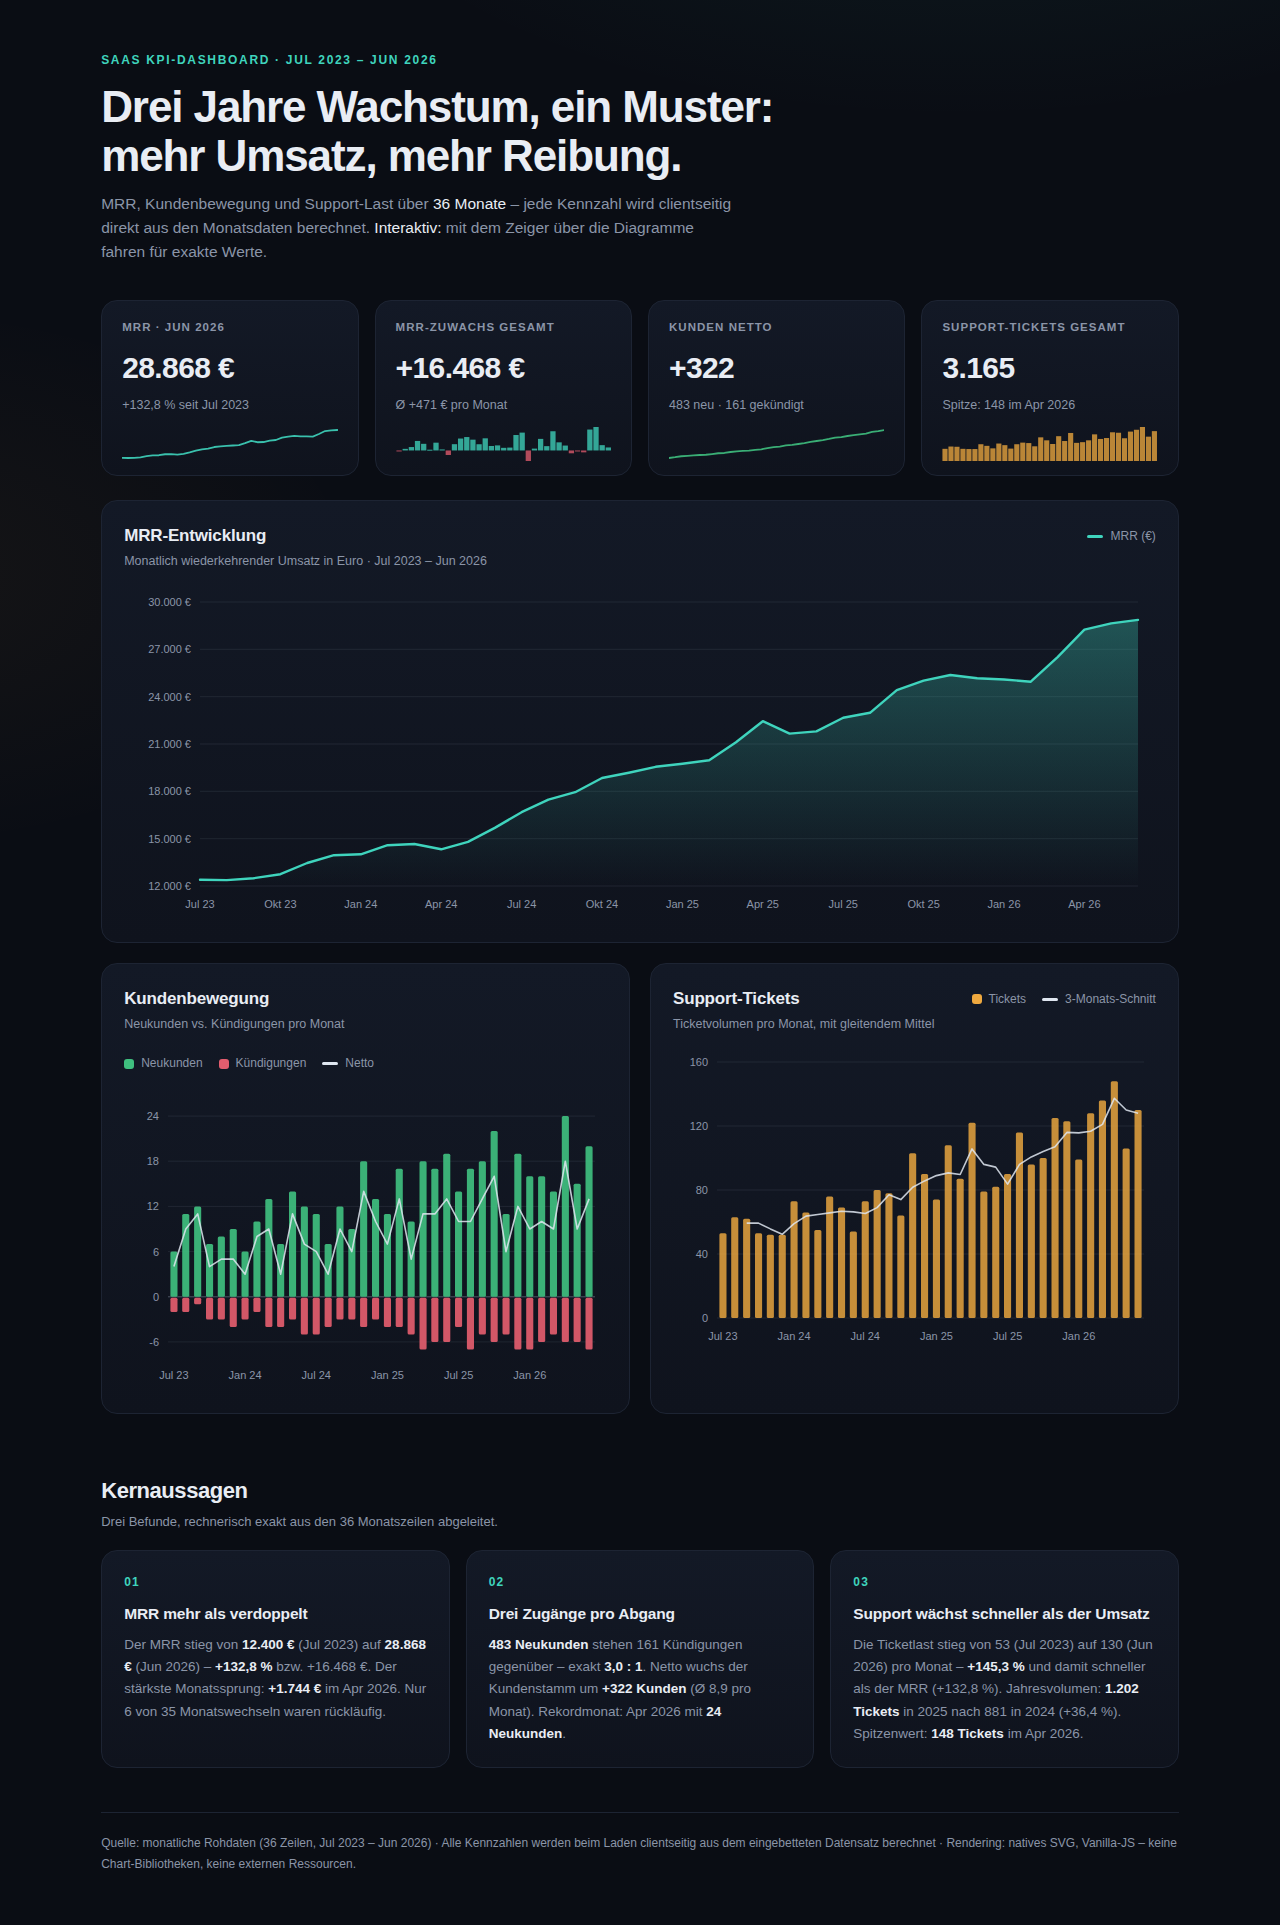
Task: Select the orange sparkline in Support-Tickets Gesamt card
Action: point(1050,445)
